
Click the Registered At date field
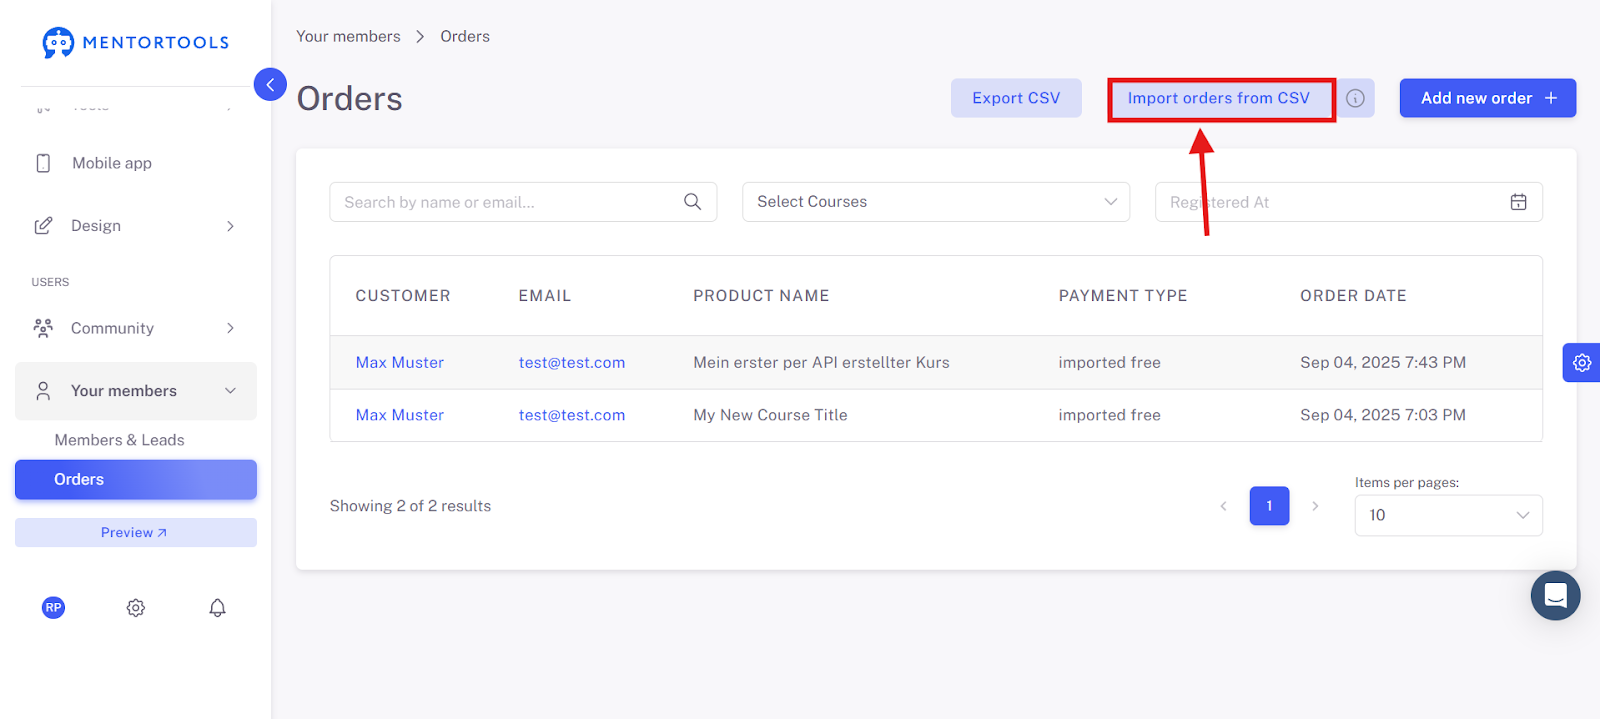[1349, 202]
